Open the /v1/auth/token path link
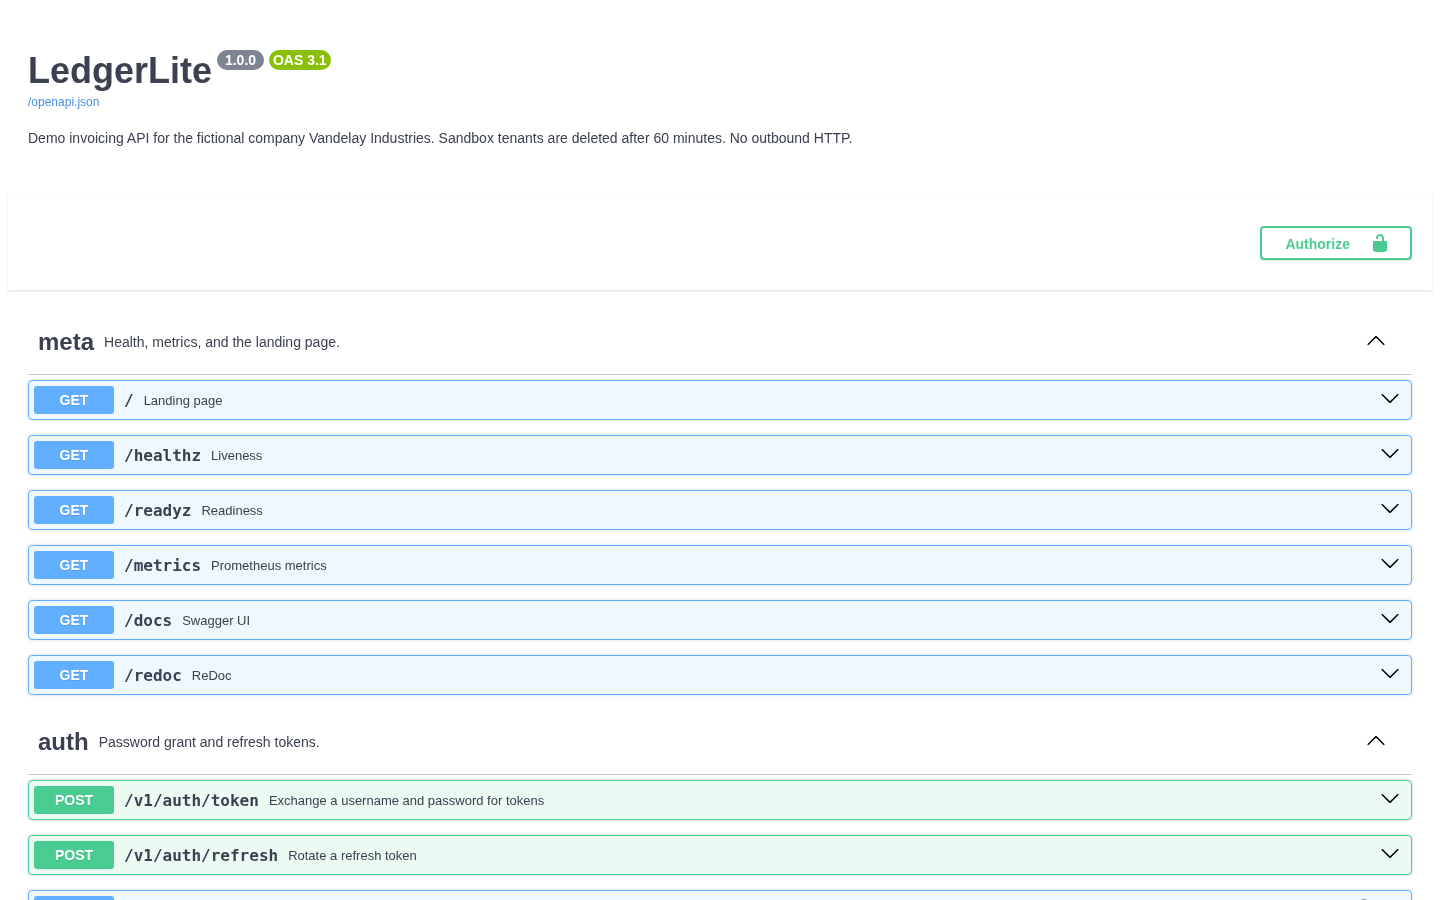This screenshot has width=1440, height=900. point(191,800)
